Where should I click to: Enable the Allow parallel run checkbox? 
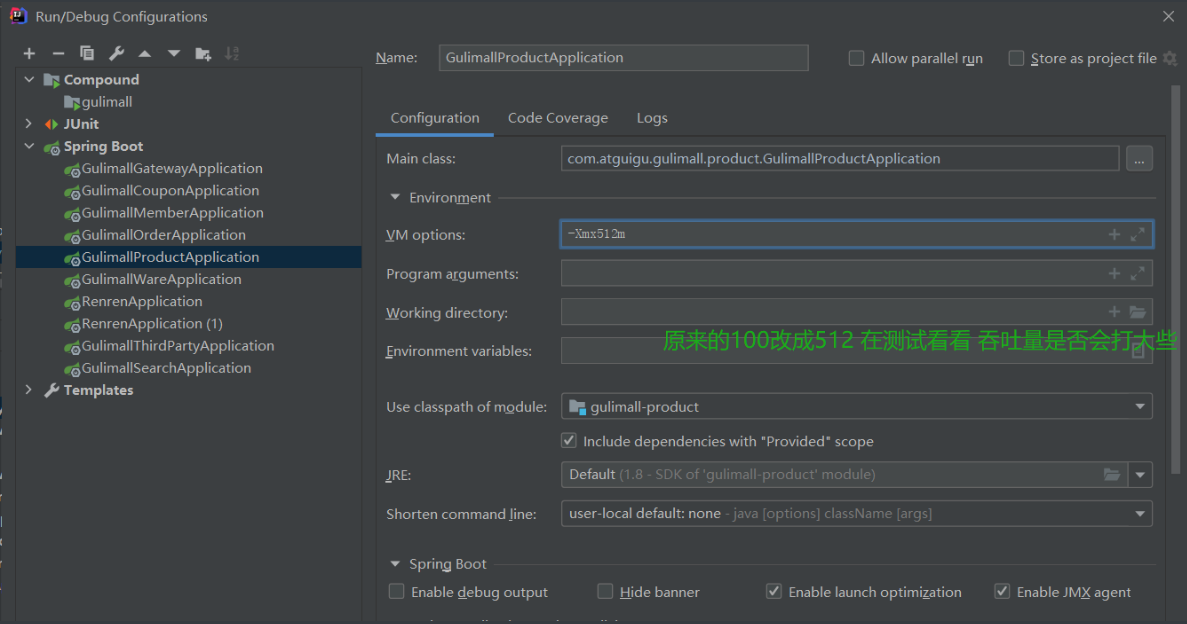pos(856,59)
